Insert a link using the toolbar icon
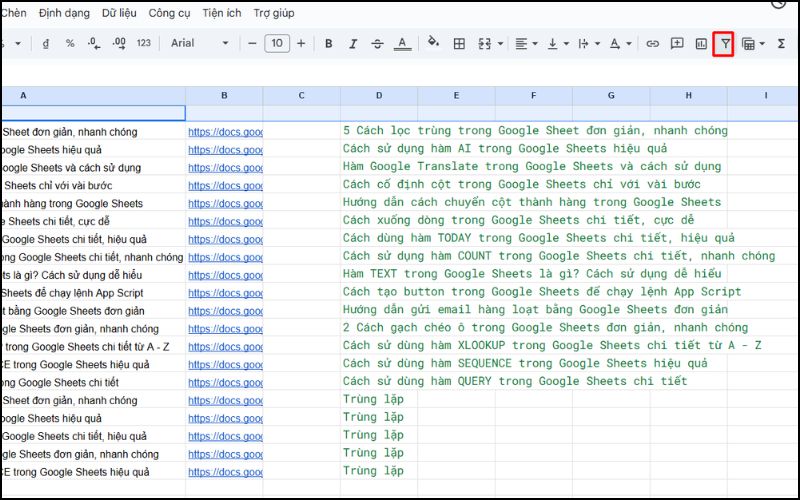800x500 pixels. [652, 44]
